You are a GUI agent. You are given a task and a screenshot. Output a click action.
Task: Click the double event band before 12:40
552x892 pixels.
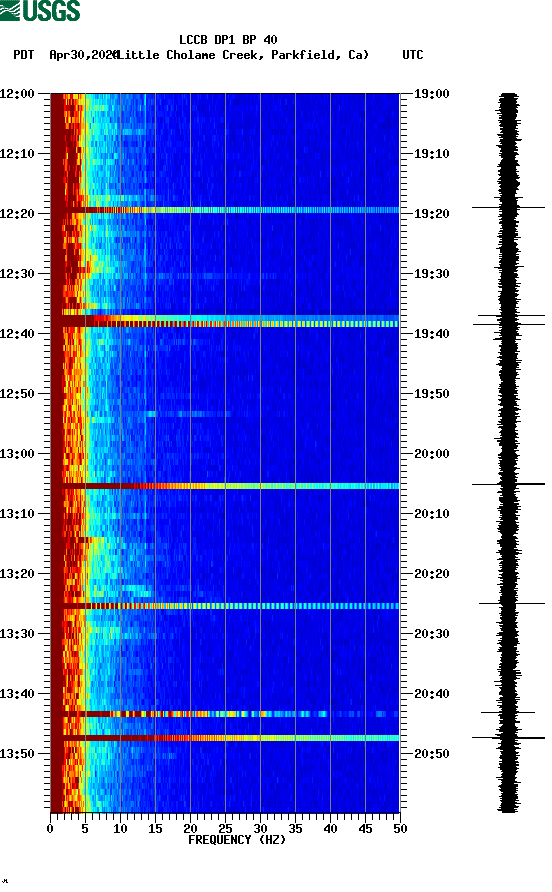coord(225,321)
